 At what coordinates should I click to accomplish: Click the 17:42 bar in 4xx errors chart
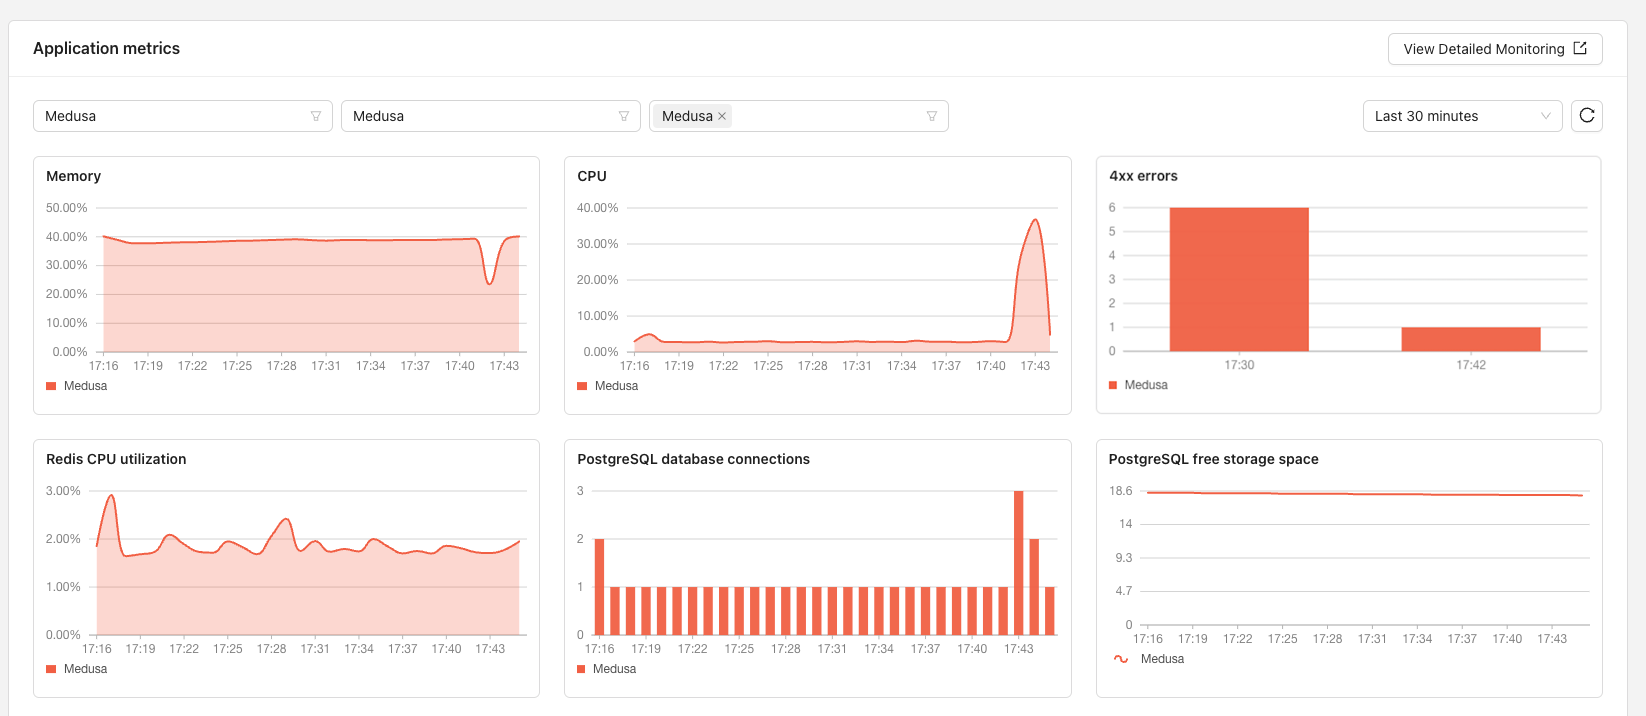coord(1471,339)
